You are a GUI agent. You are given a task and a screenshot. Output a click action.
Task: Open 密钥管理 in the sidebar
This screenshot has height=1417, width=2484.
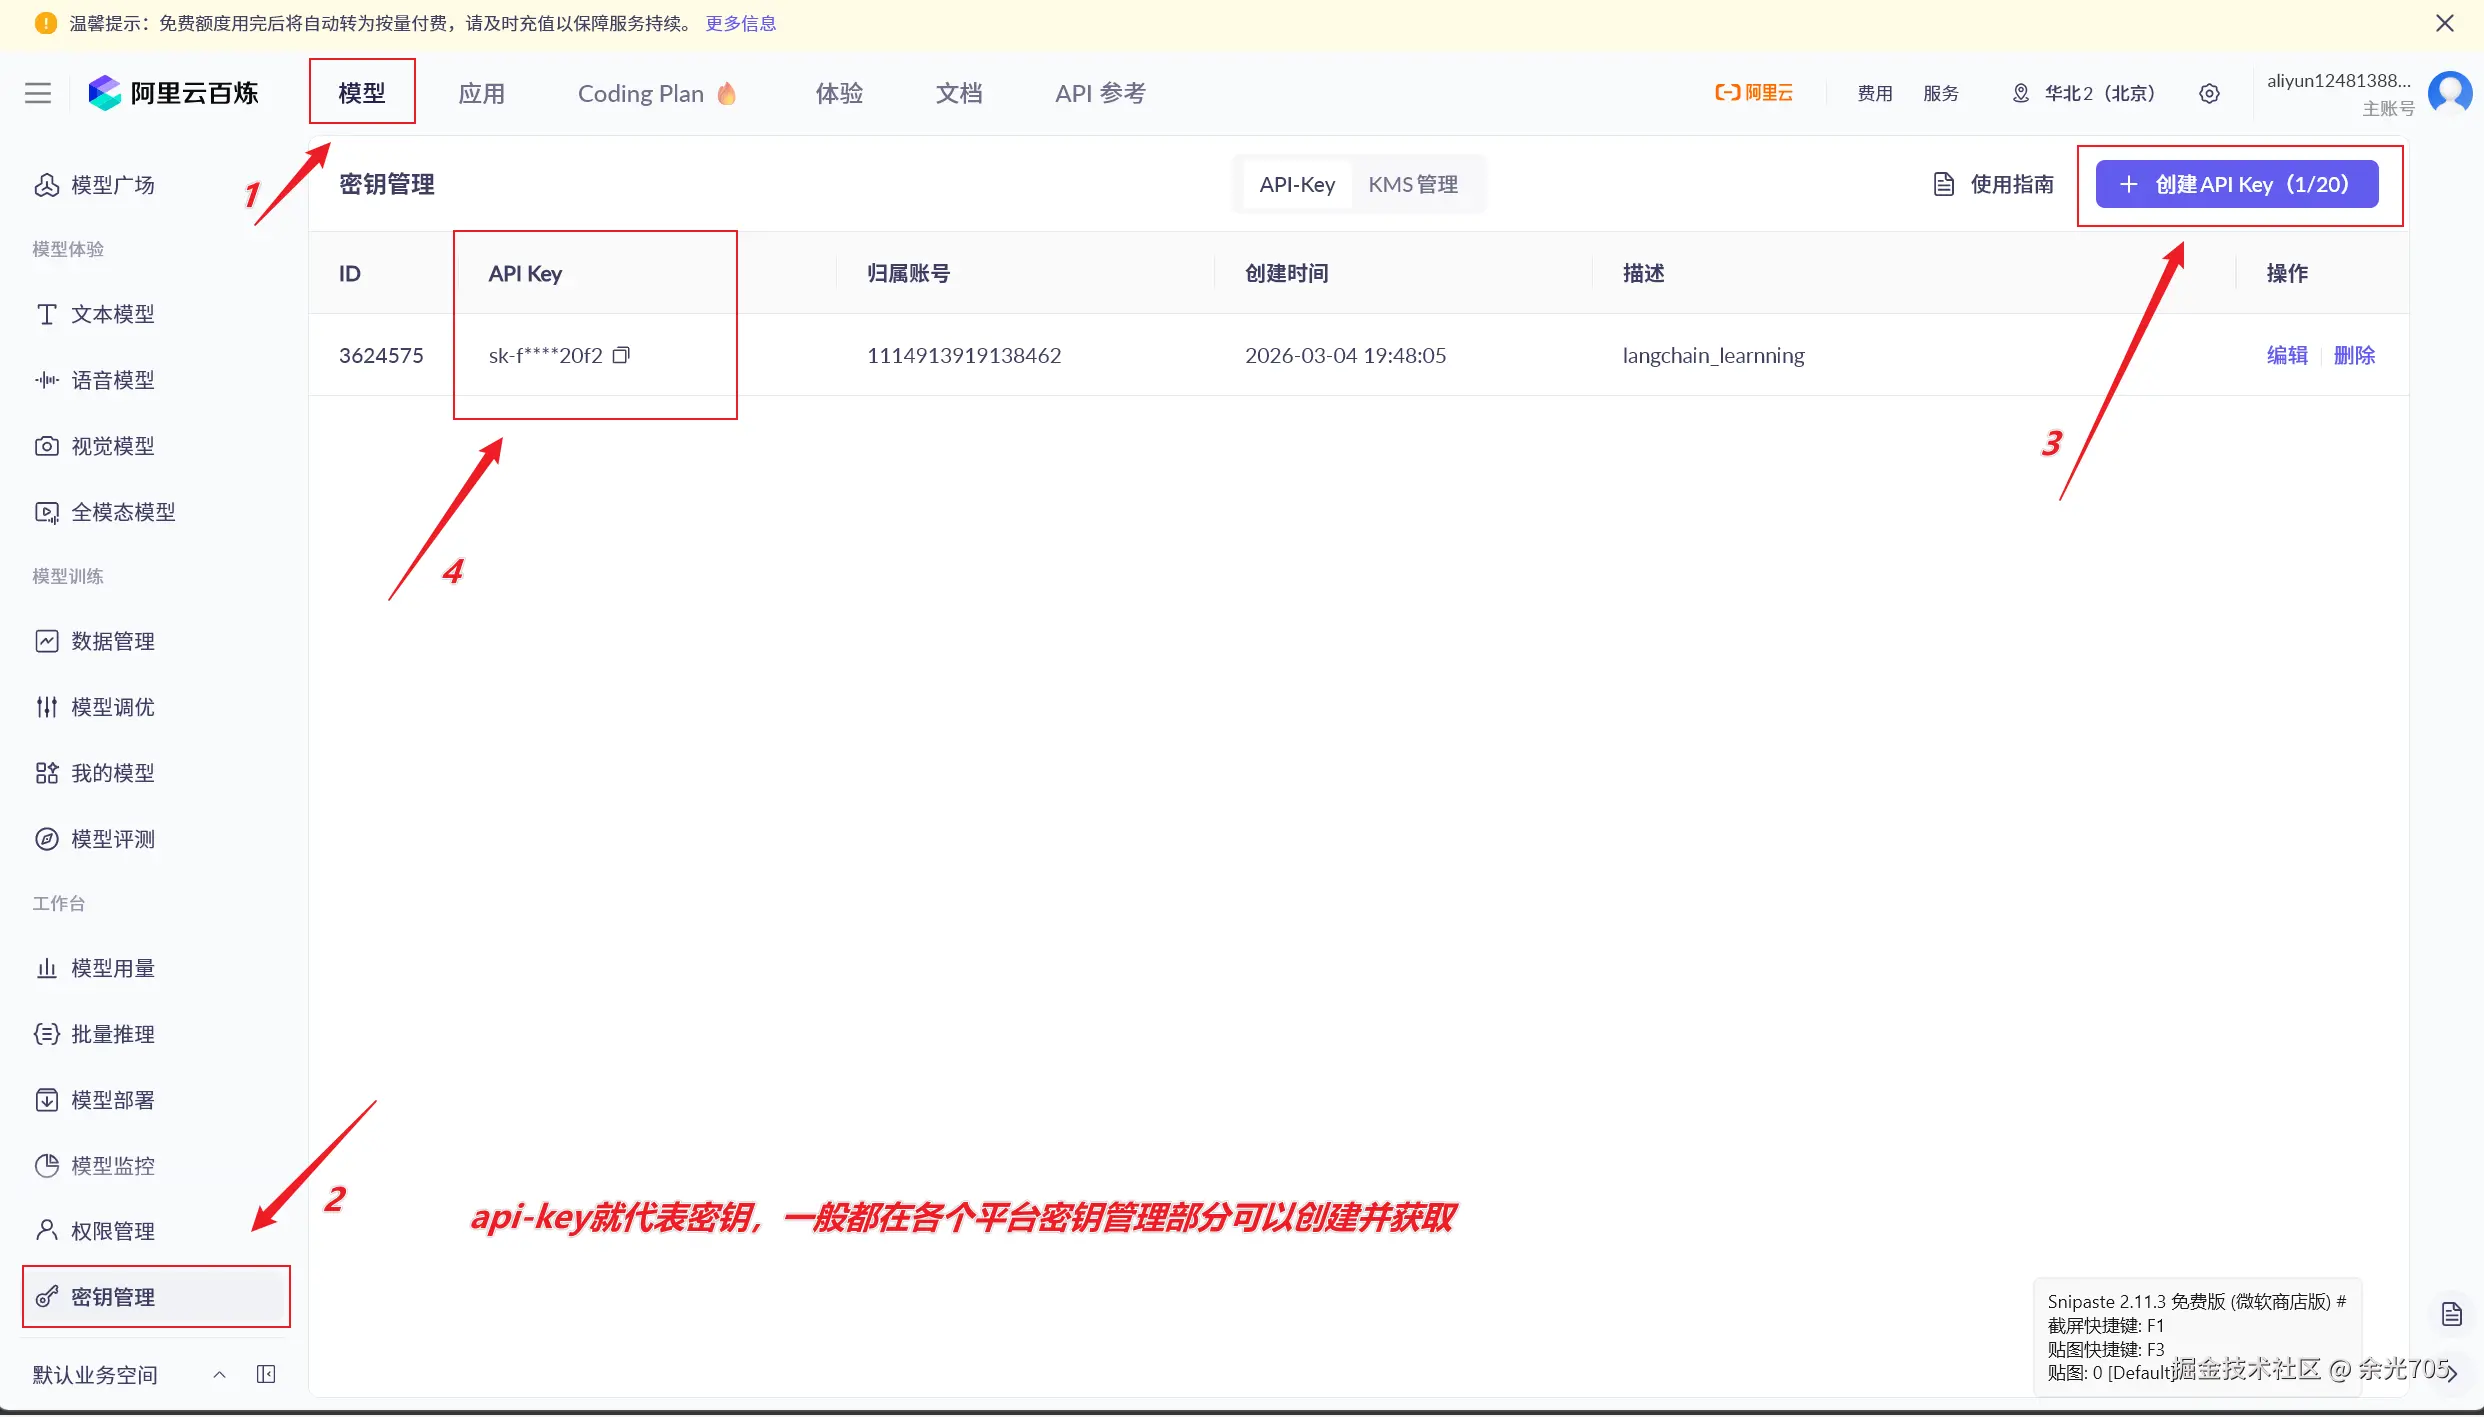[113, 1297]
